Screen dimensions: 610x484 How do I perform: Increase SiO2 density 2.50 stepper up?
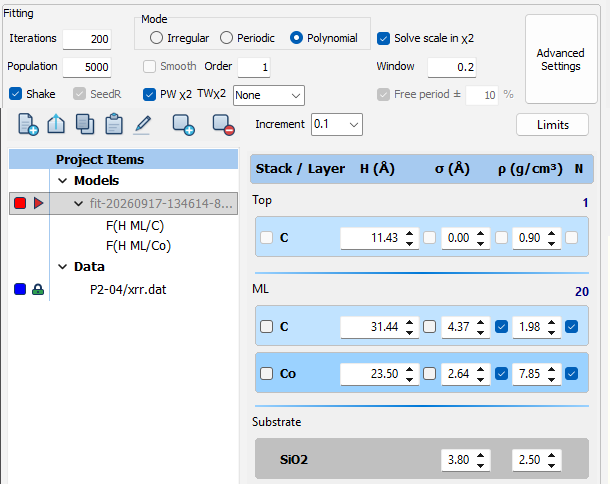(552, 455)
